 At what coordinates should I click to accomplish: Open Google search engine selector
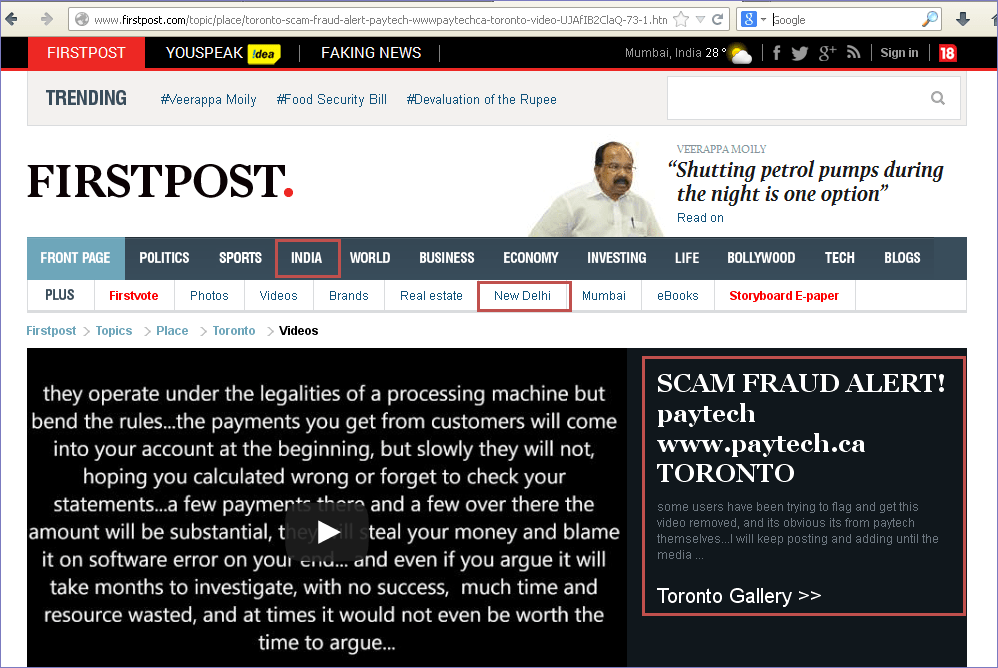coord(753,19)
